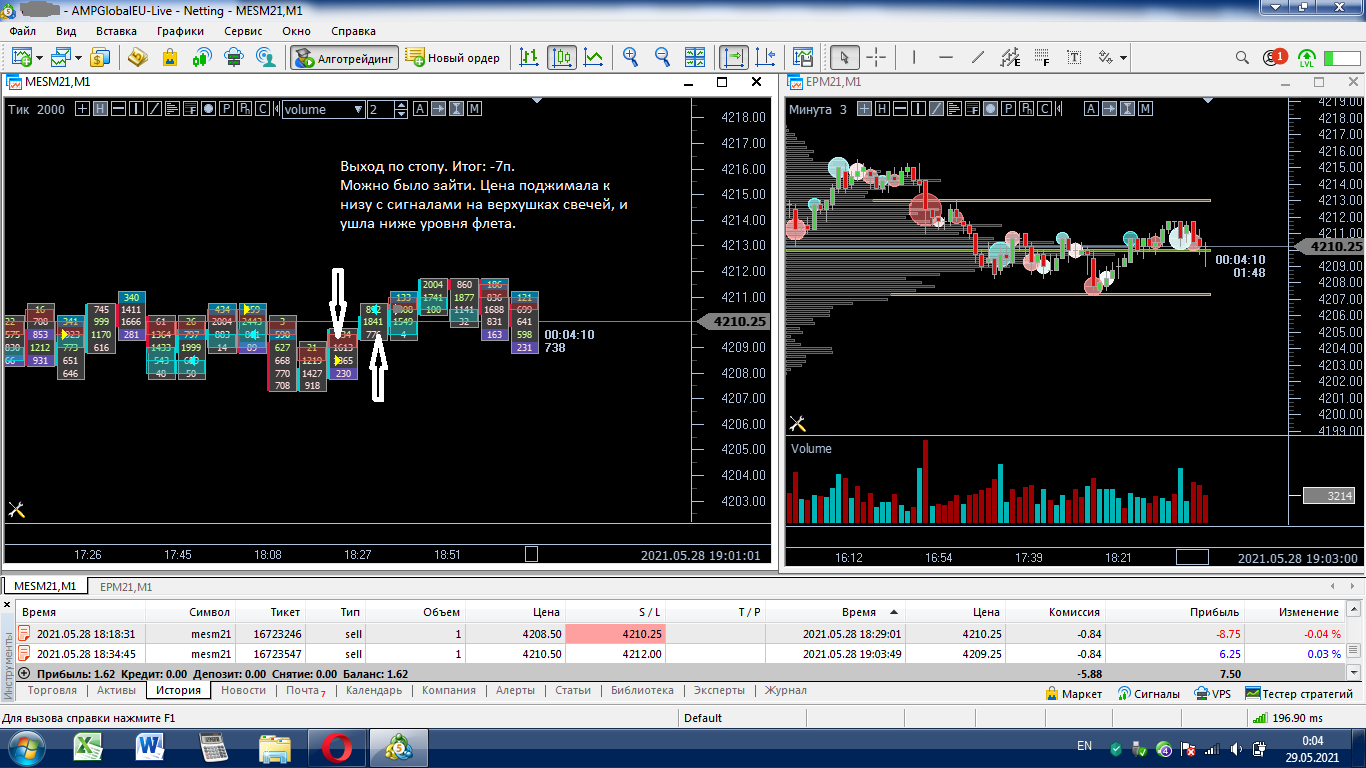
Task: Open new chart from main toolbar
Action: [x=21, y=57]
